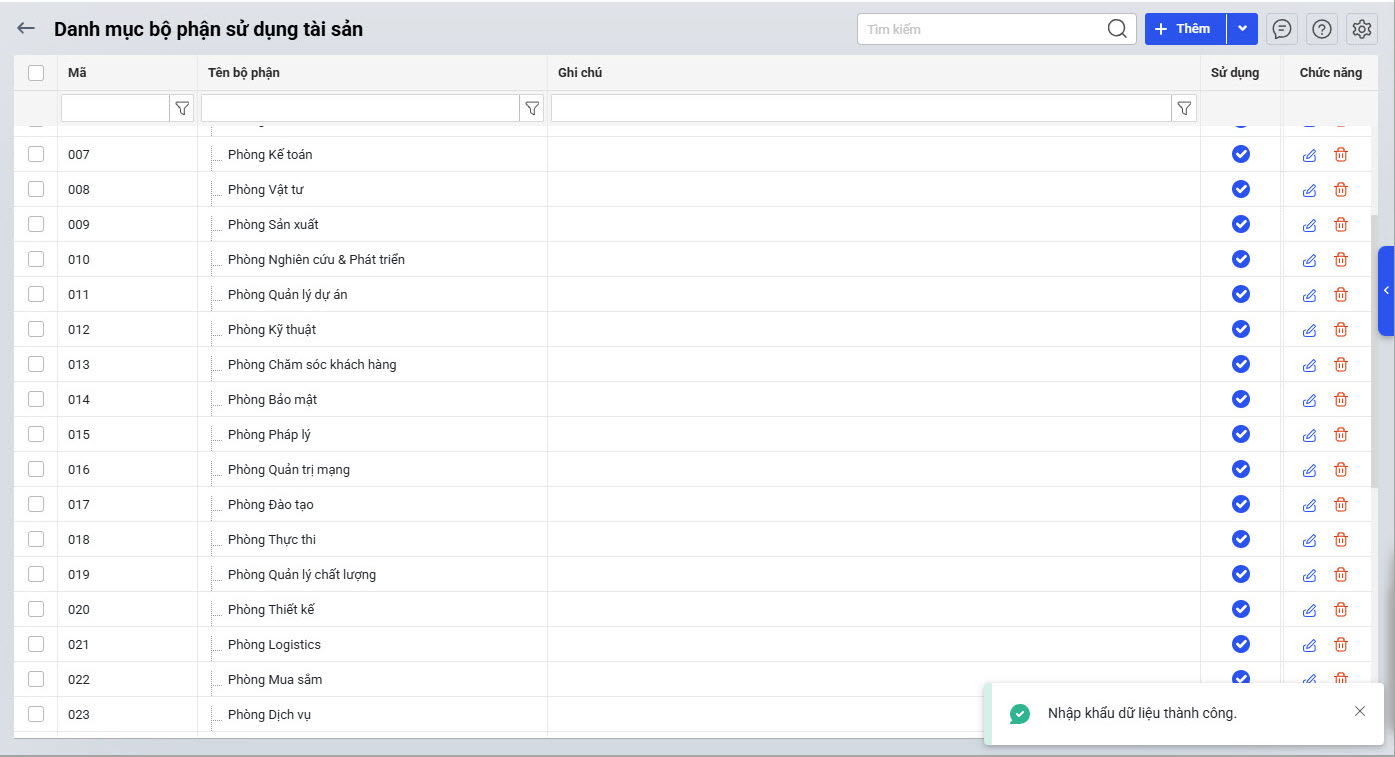Dismiss the import success notification
The width and height of the screenshot is (1395, 757).
pos(1359,711)
